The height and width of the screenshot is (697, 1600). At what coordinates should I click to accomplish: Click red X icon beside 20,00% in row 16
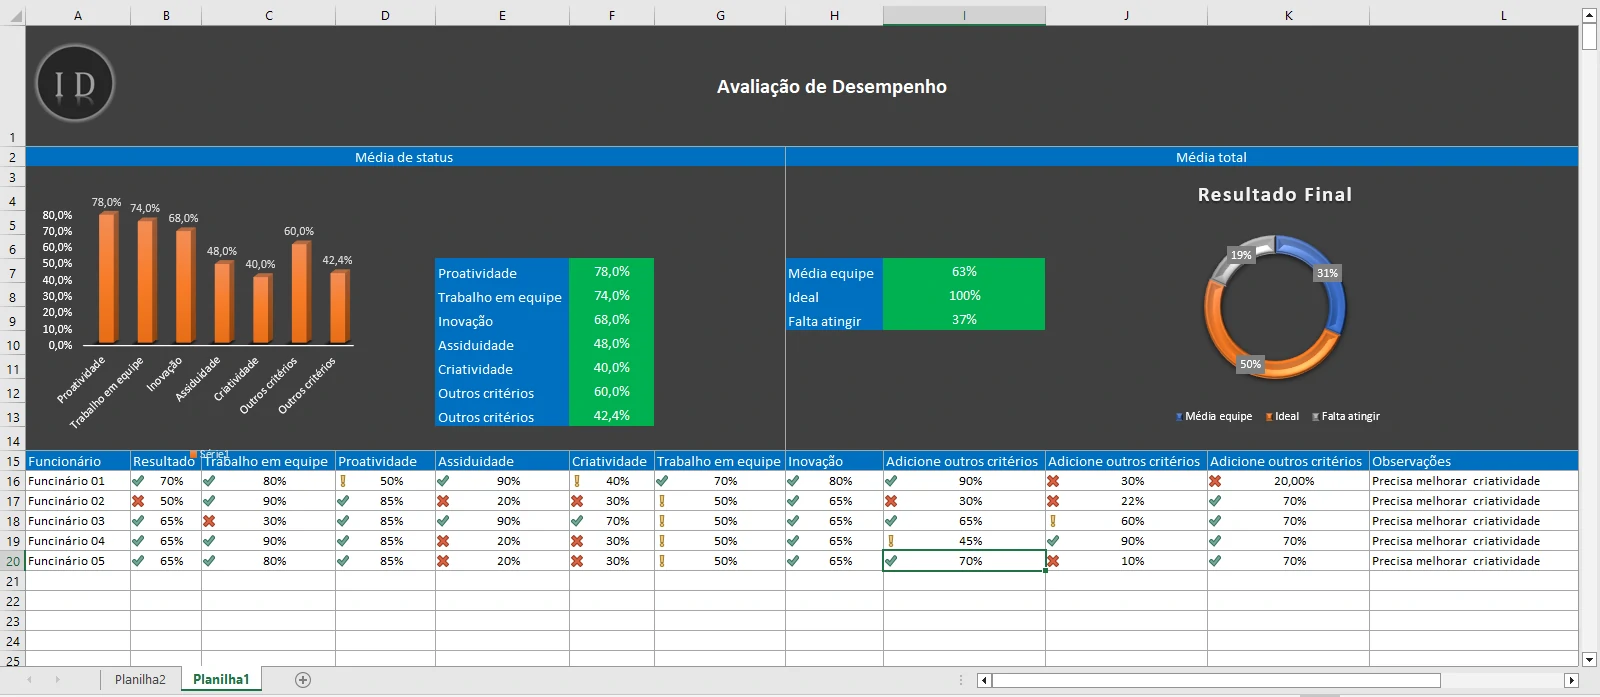pyautogui.click(x=1215, y=481)
